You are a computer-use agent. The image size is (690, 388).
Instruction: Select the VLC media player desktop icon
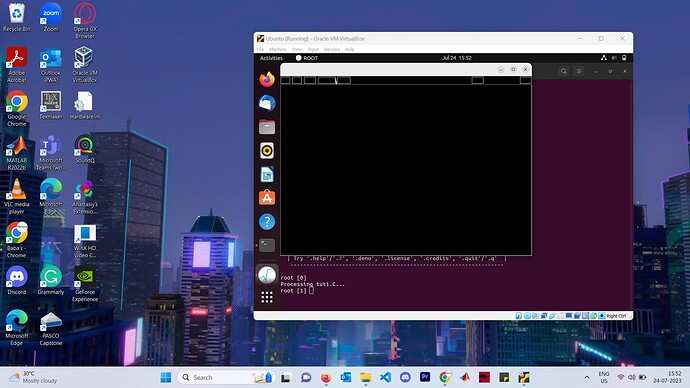tap(17, 197)
